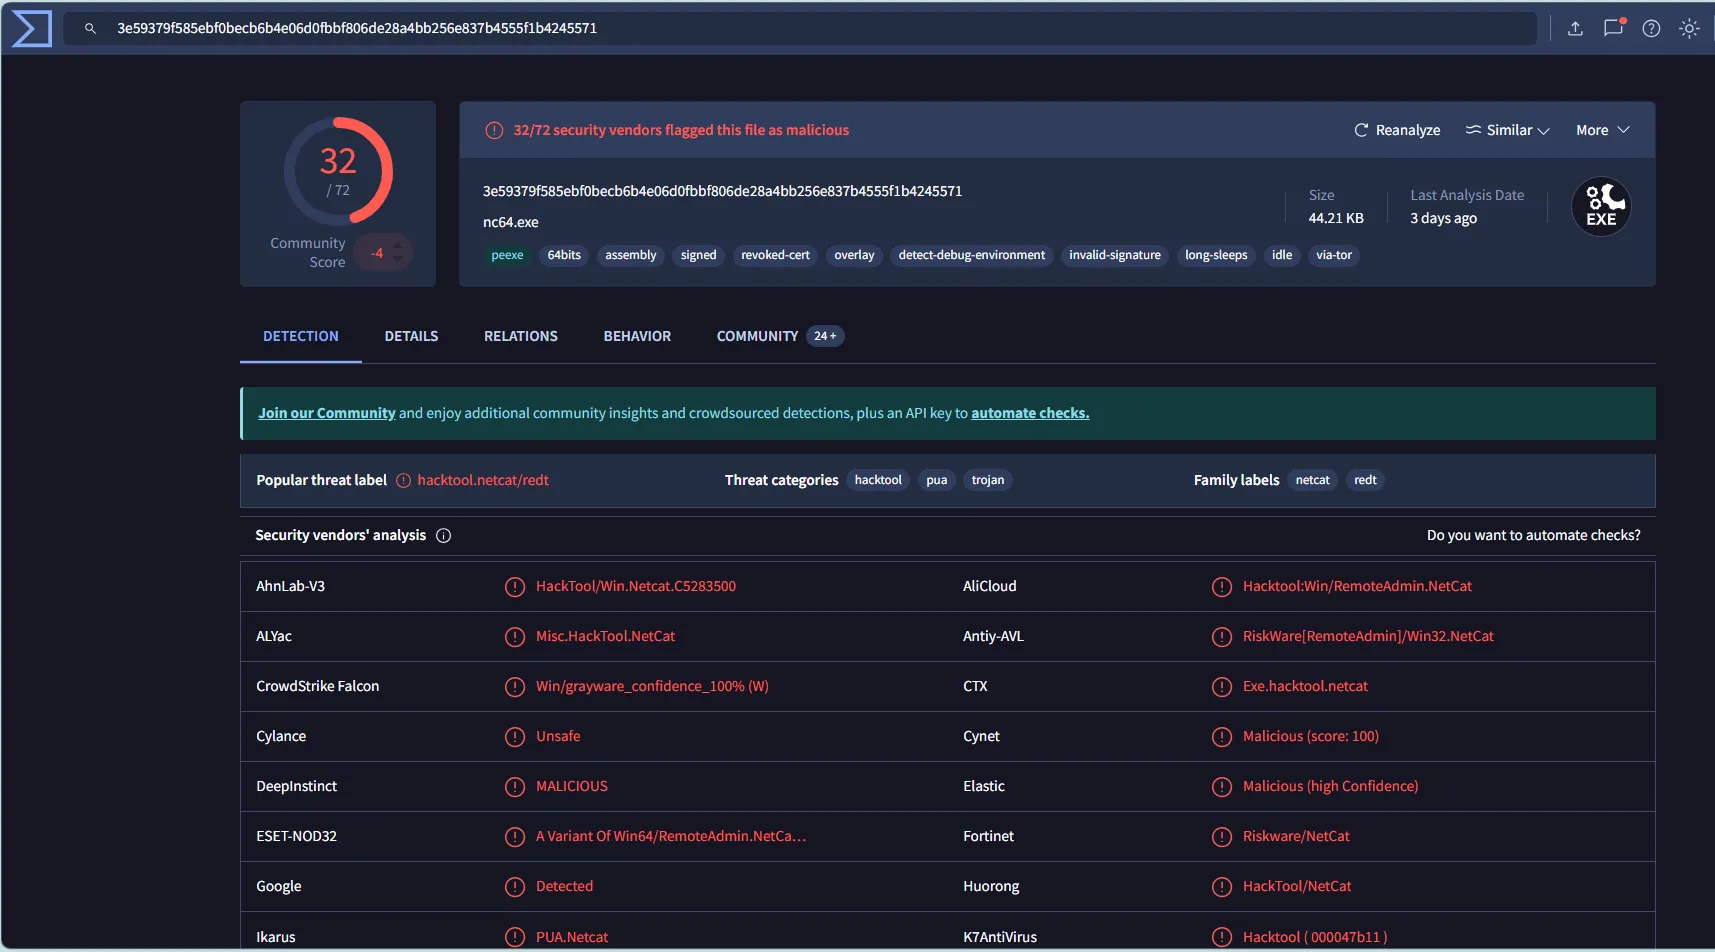Vote up on the Community Score
This screenshot has width=1715, height=952.
pyautogui.click(x=398, y=244)
